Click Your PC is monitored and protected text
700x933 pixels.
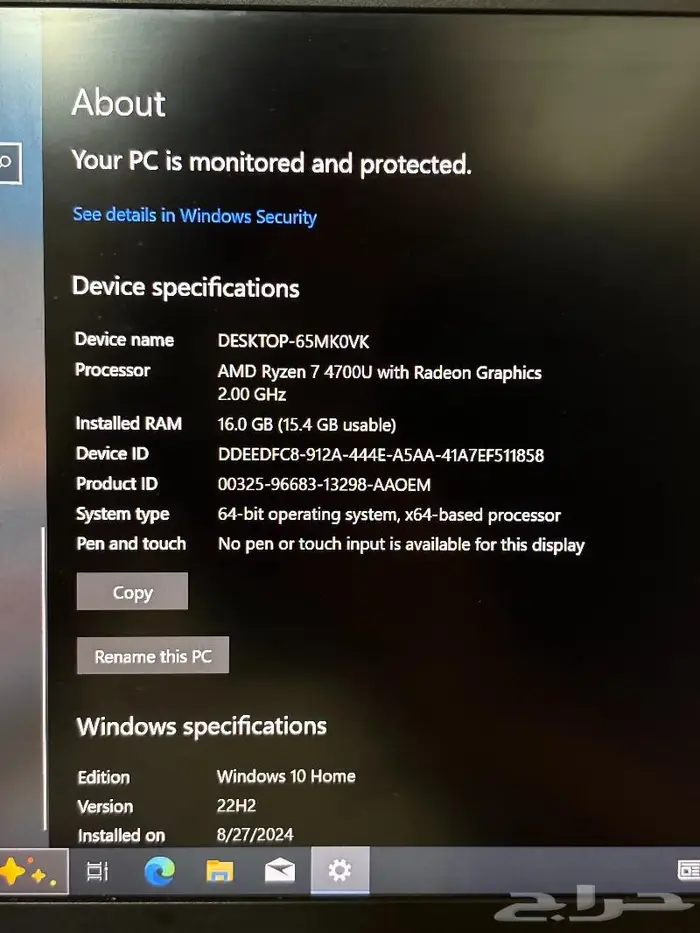(271, 162)
